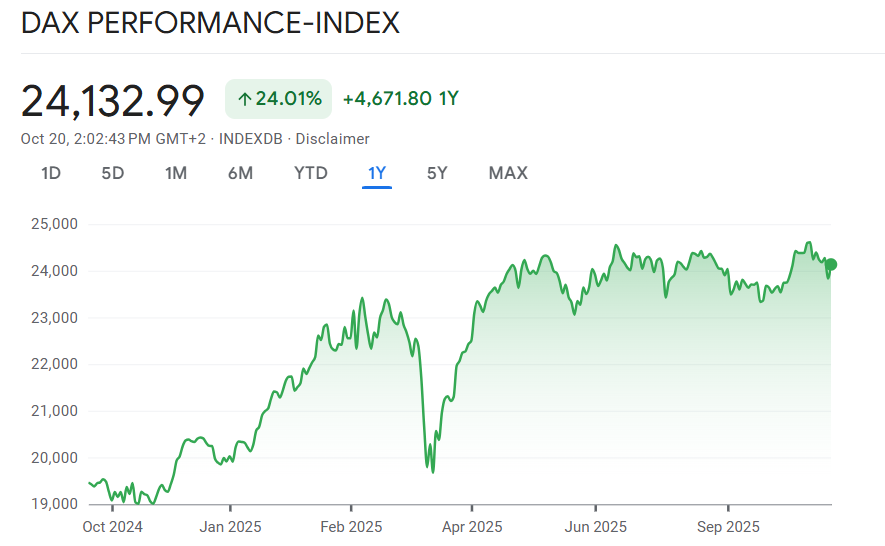Click the DAX PERFORMANCE-INDEX title
Image resolution: width=885 pixels, height=546 pixels.
click(x=210, y=24)
